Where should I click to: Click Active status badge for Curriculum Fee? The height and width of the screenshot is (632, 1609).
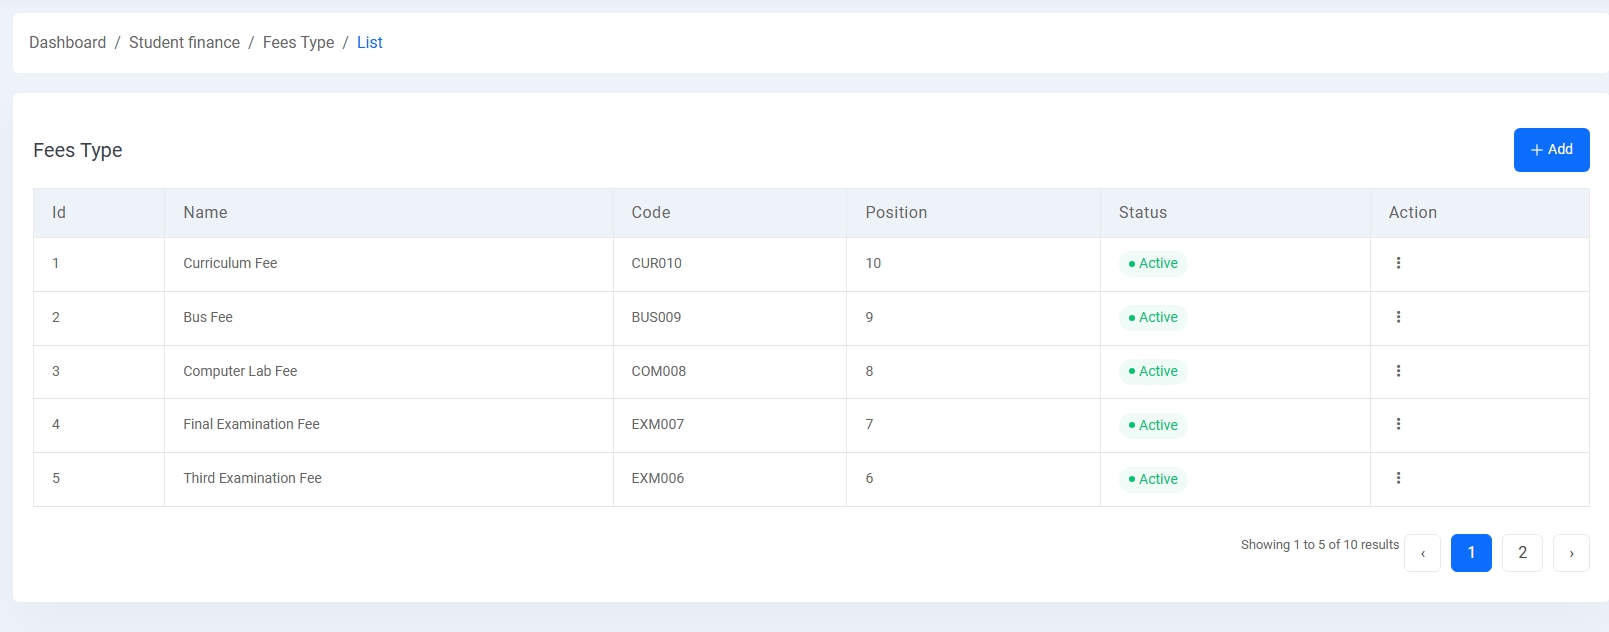pyautogui.click(x=1153, y=263)
